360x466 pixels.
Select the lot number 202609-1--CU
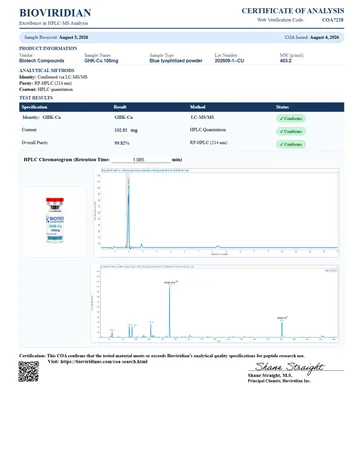click(229, 61)
